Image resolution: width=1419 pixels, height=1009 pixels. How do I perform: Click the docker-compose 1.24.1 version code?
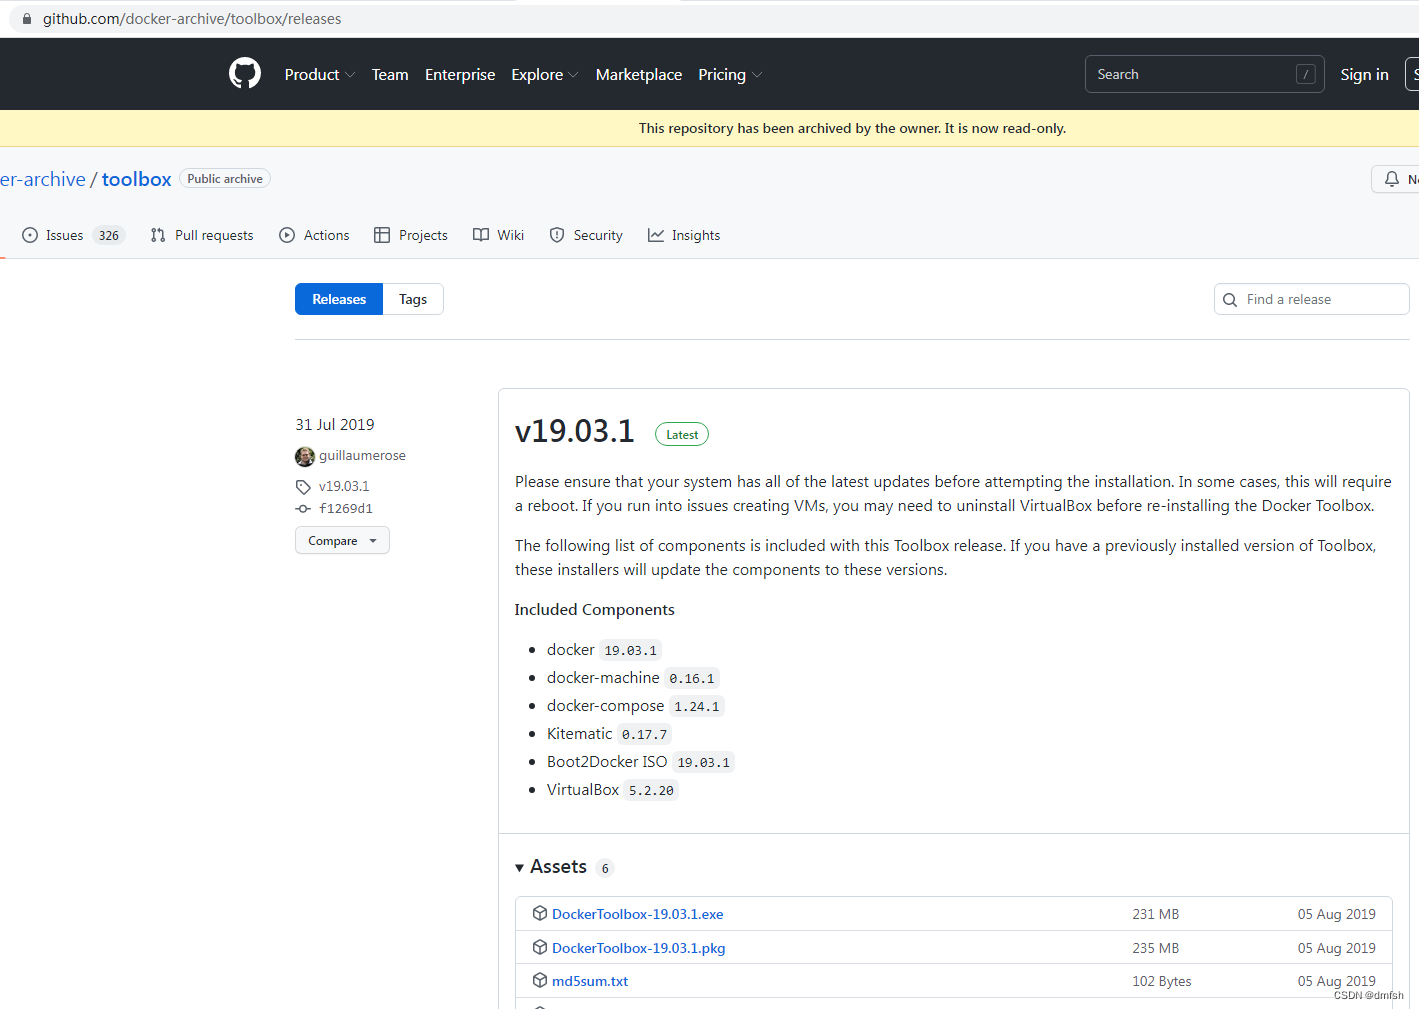pos(697,706)
